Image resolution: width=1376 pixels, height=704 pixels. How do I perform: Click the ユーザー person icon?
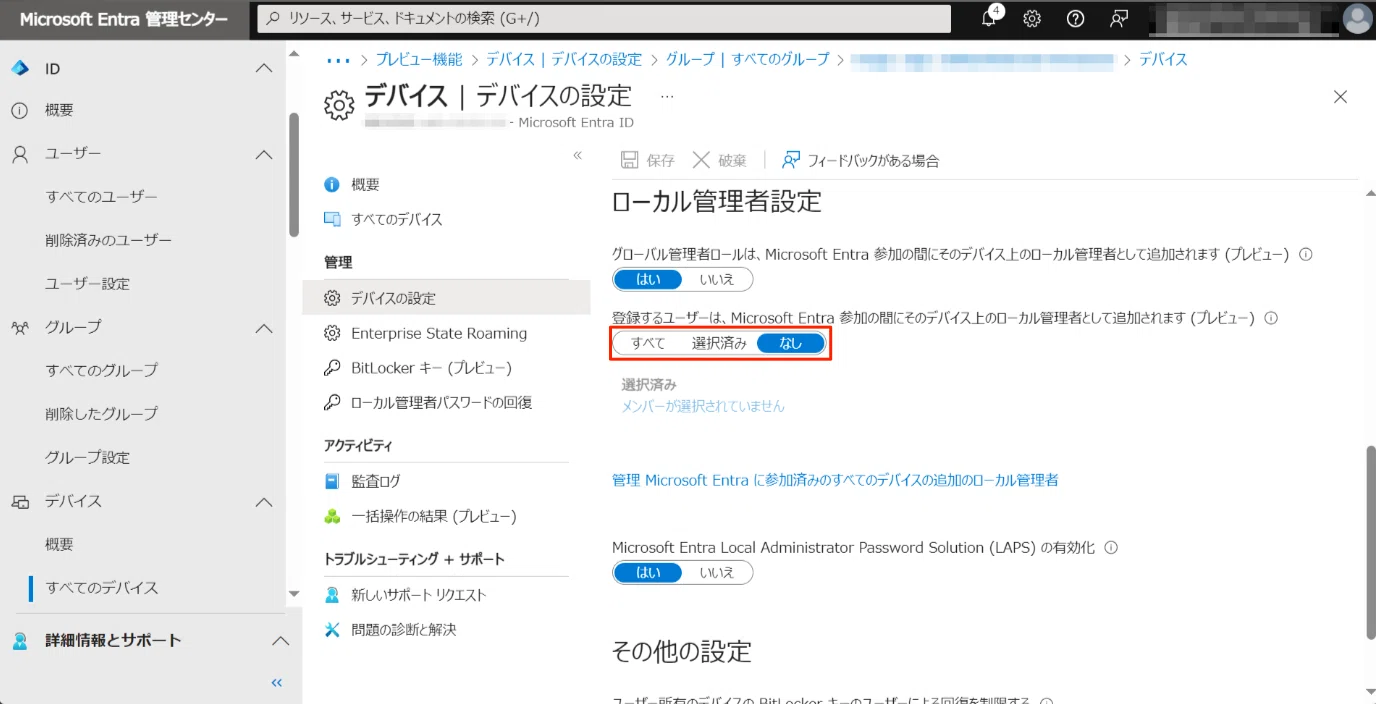[19, 154]
